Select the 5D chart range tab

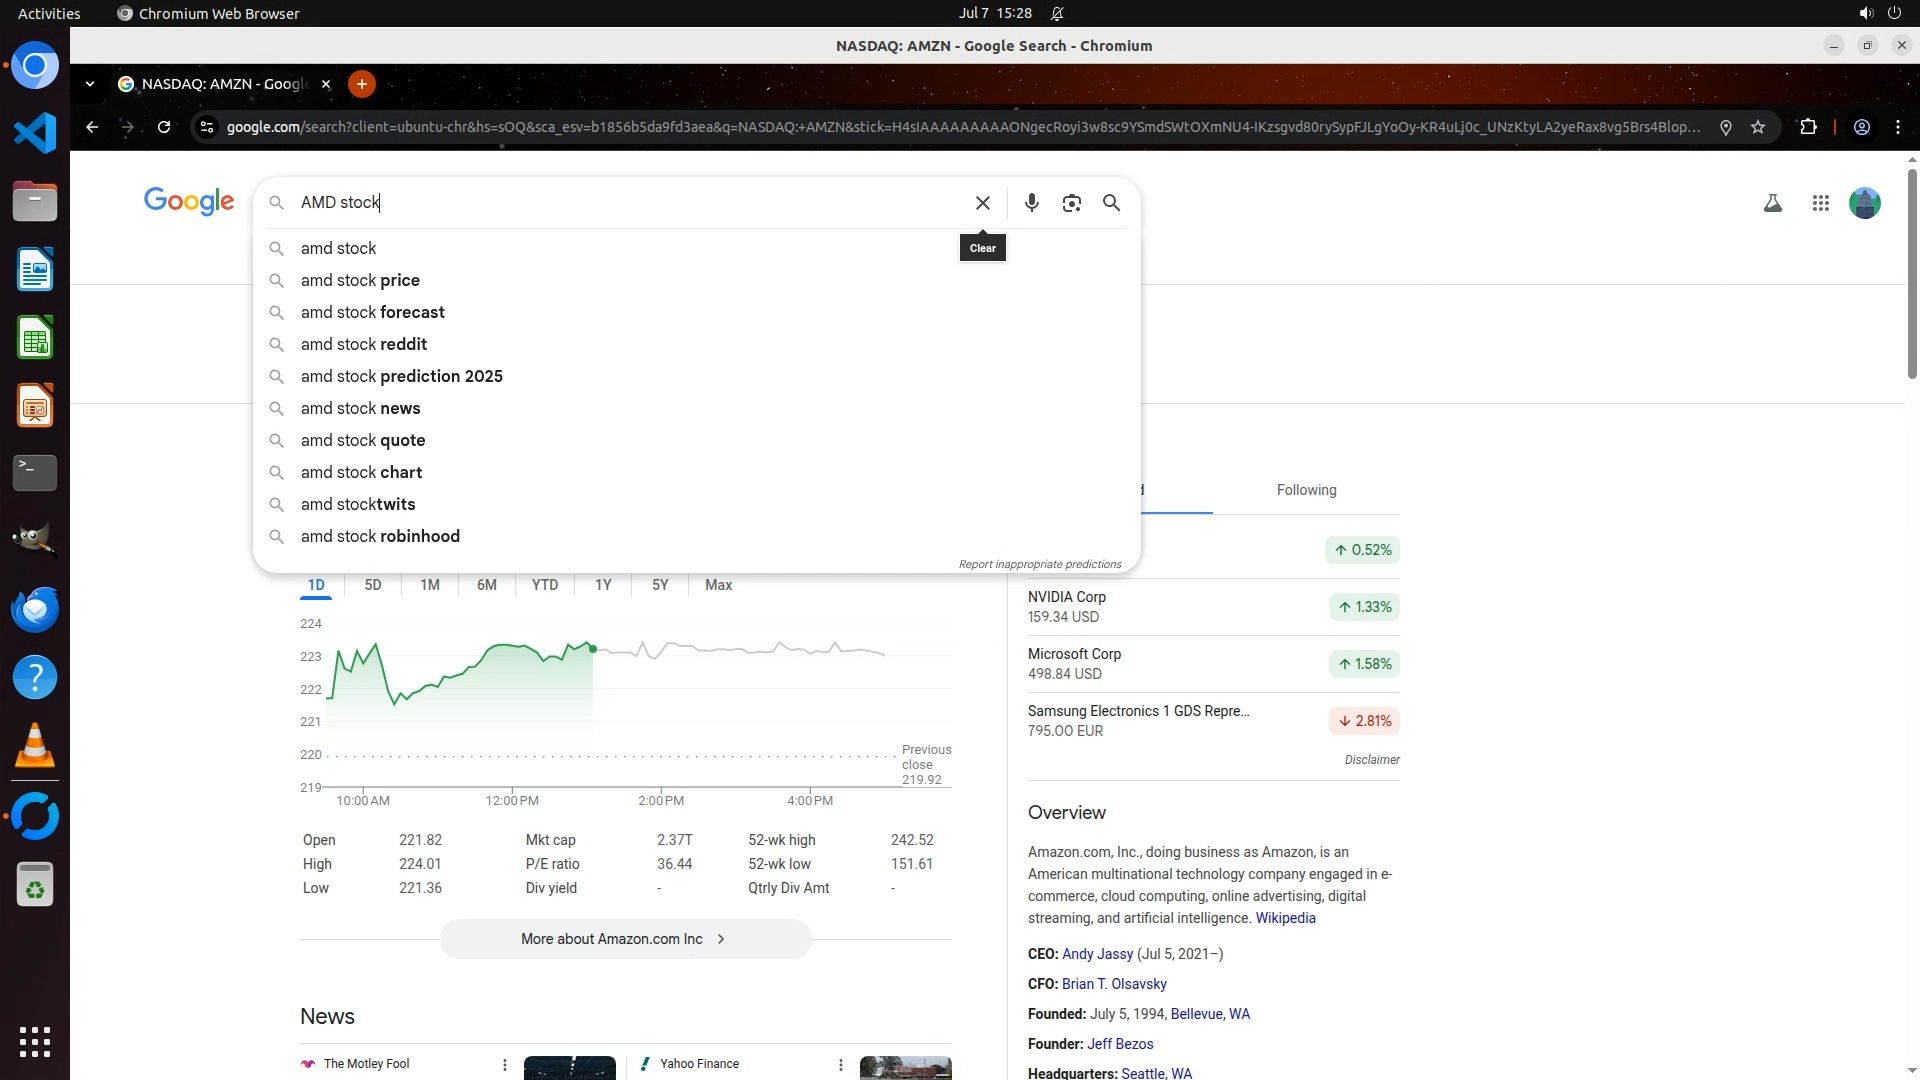(x=373, y=585)
